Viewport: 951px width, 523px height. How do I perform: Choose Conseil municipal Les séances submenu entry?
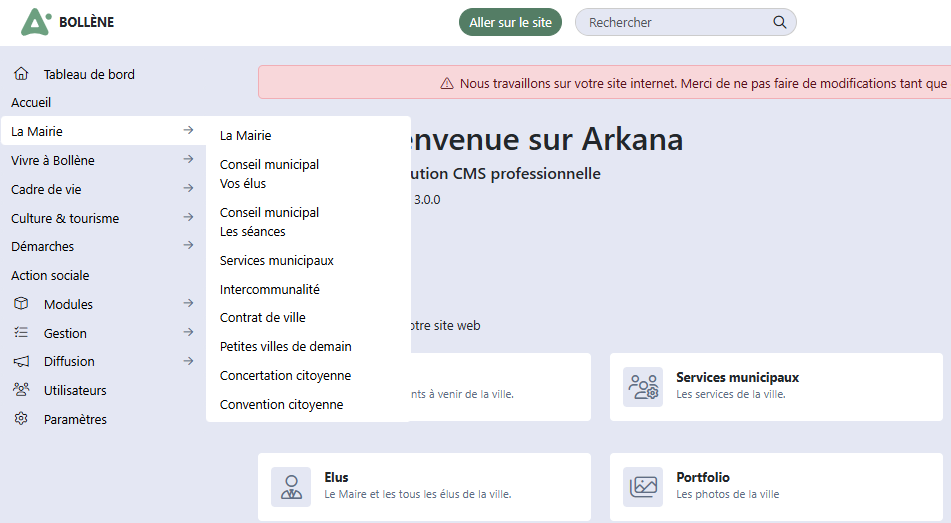coord(269,222)
